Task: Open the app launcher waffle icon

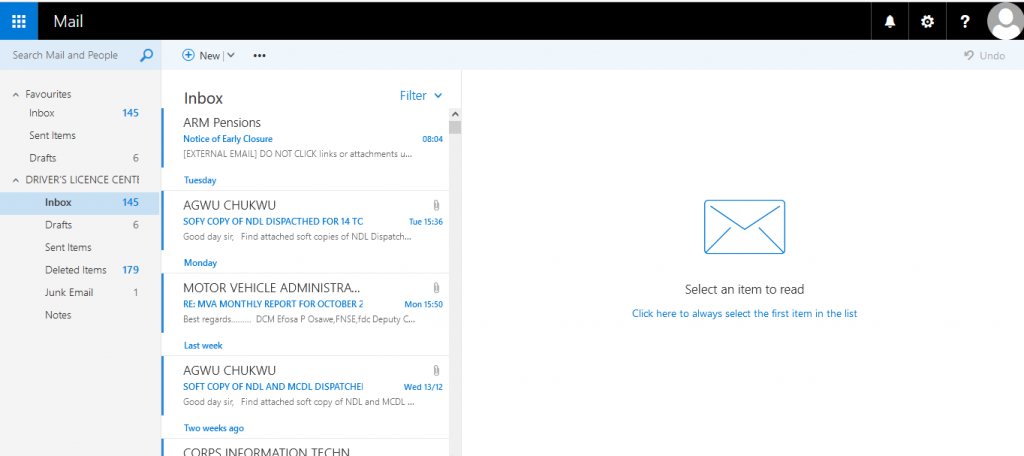Action: [19, 21]
